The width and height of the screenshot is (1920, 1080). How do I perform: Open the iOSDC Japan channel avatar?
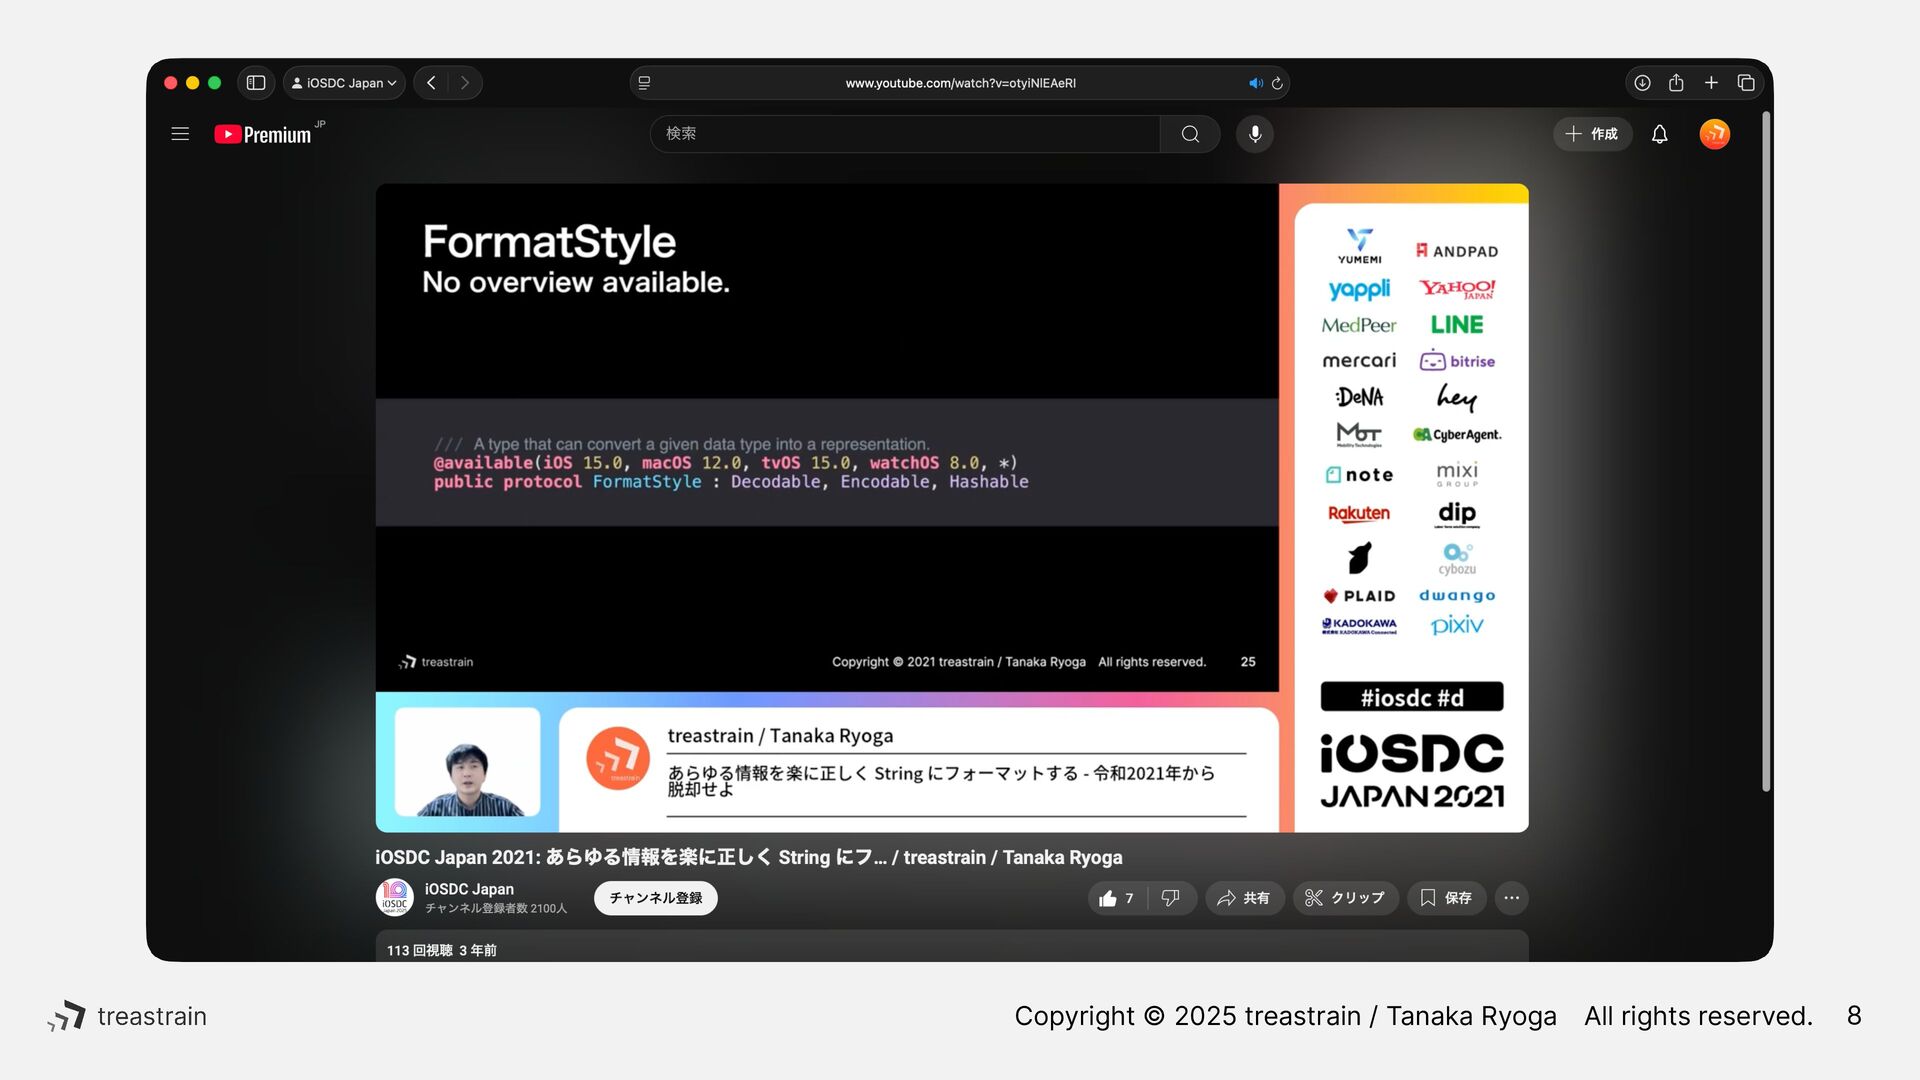coord(395,897)
